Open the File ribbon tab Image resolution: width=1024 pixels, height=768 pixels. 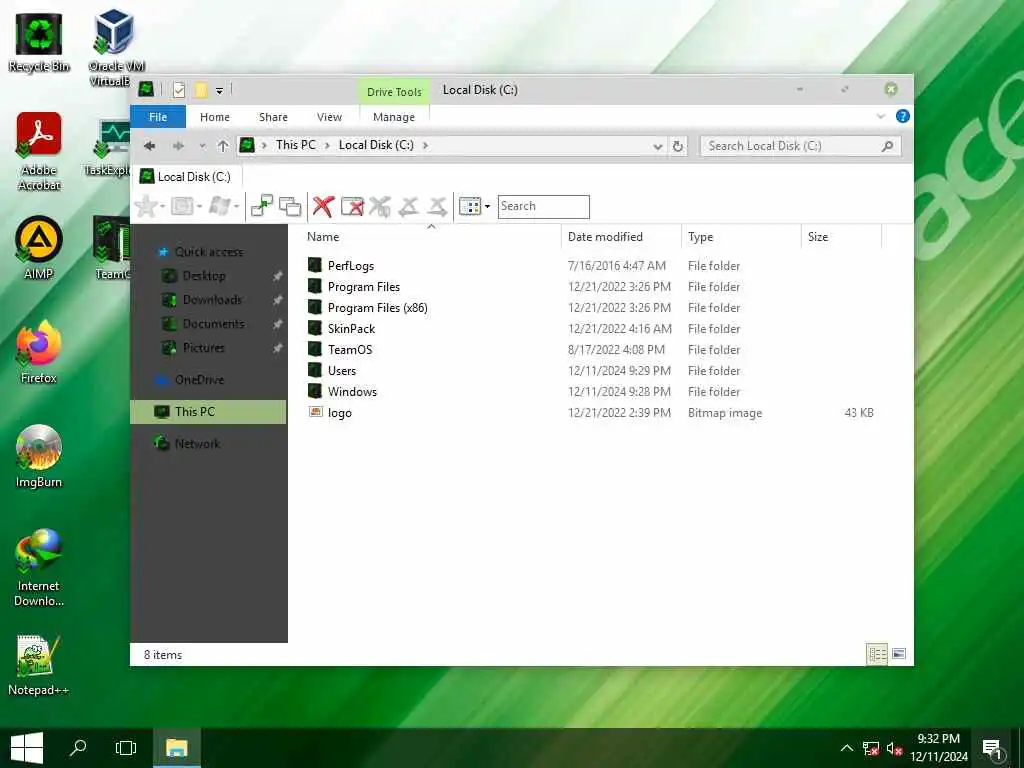(158, 117)
